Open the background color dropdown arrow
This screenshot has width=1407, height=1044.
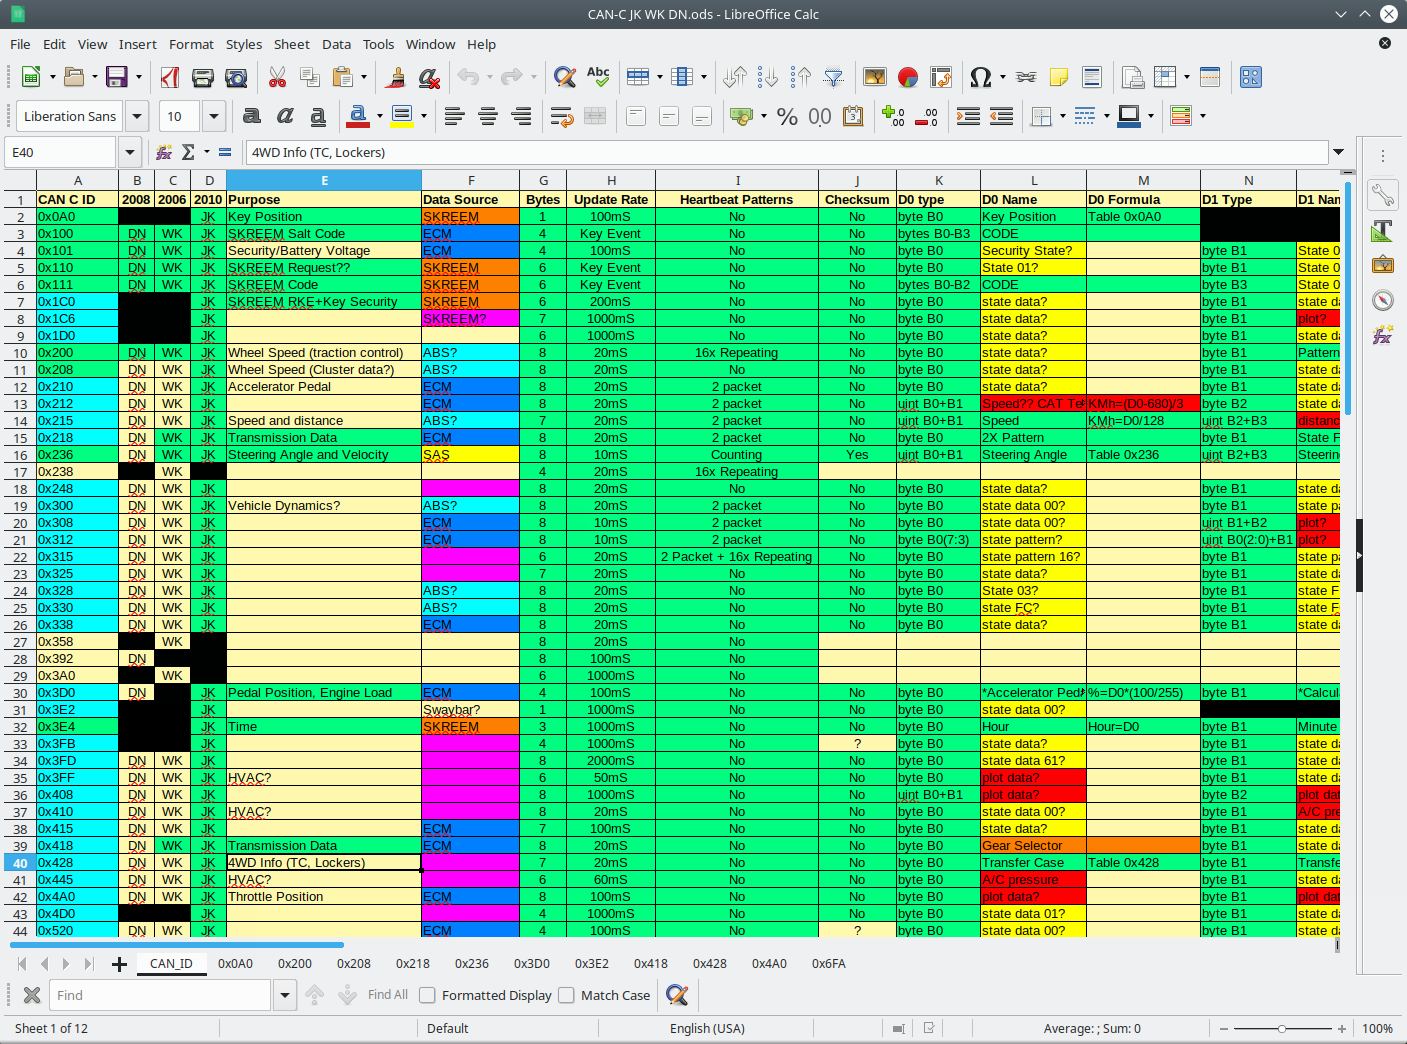424,116
